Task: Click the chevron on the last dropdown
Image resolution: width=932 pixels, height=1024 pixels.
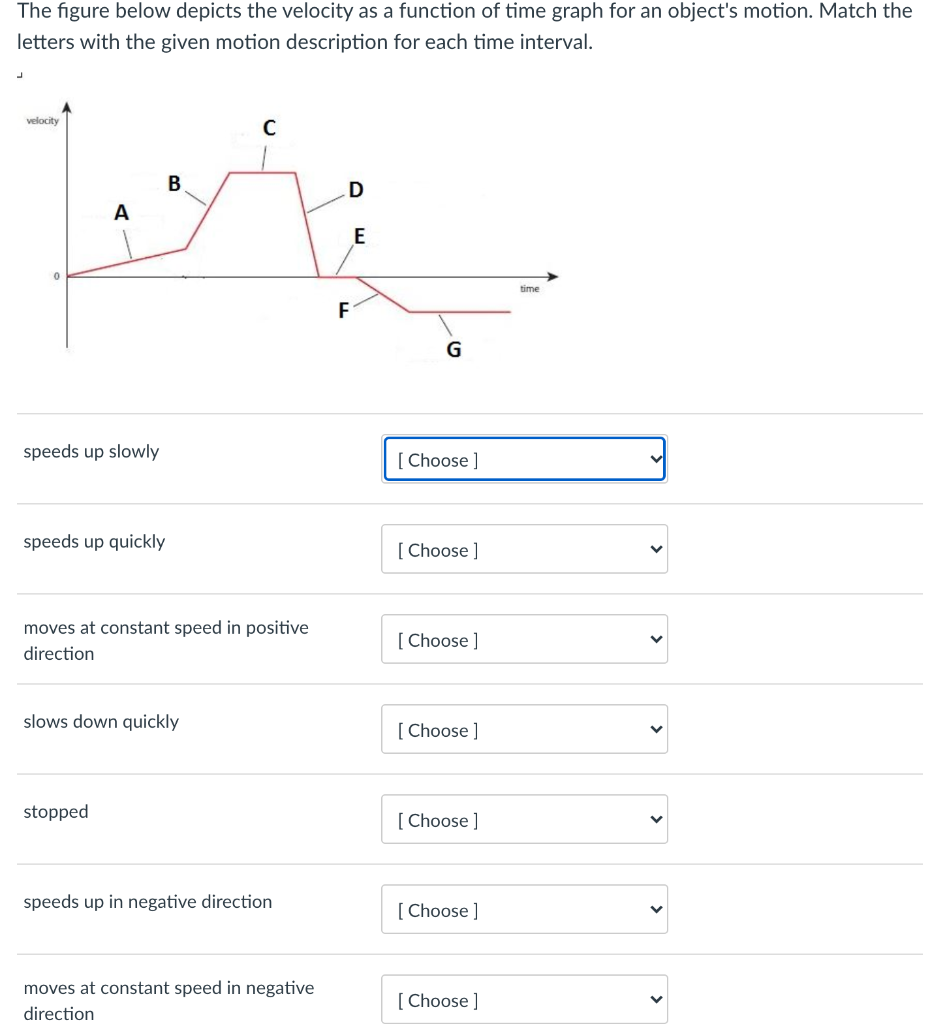Action: (x=655, y=998)
